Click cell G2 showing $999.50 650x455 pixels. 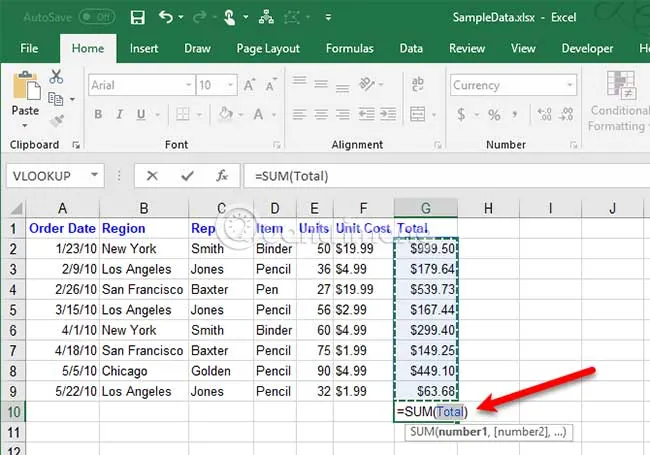pyautogui.click(x=426, y=249)
